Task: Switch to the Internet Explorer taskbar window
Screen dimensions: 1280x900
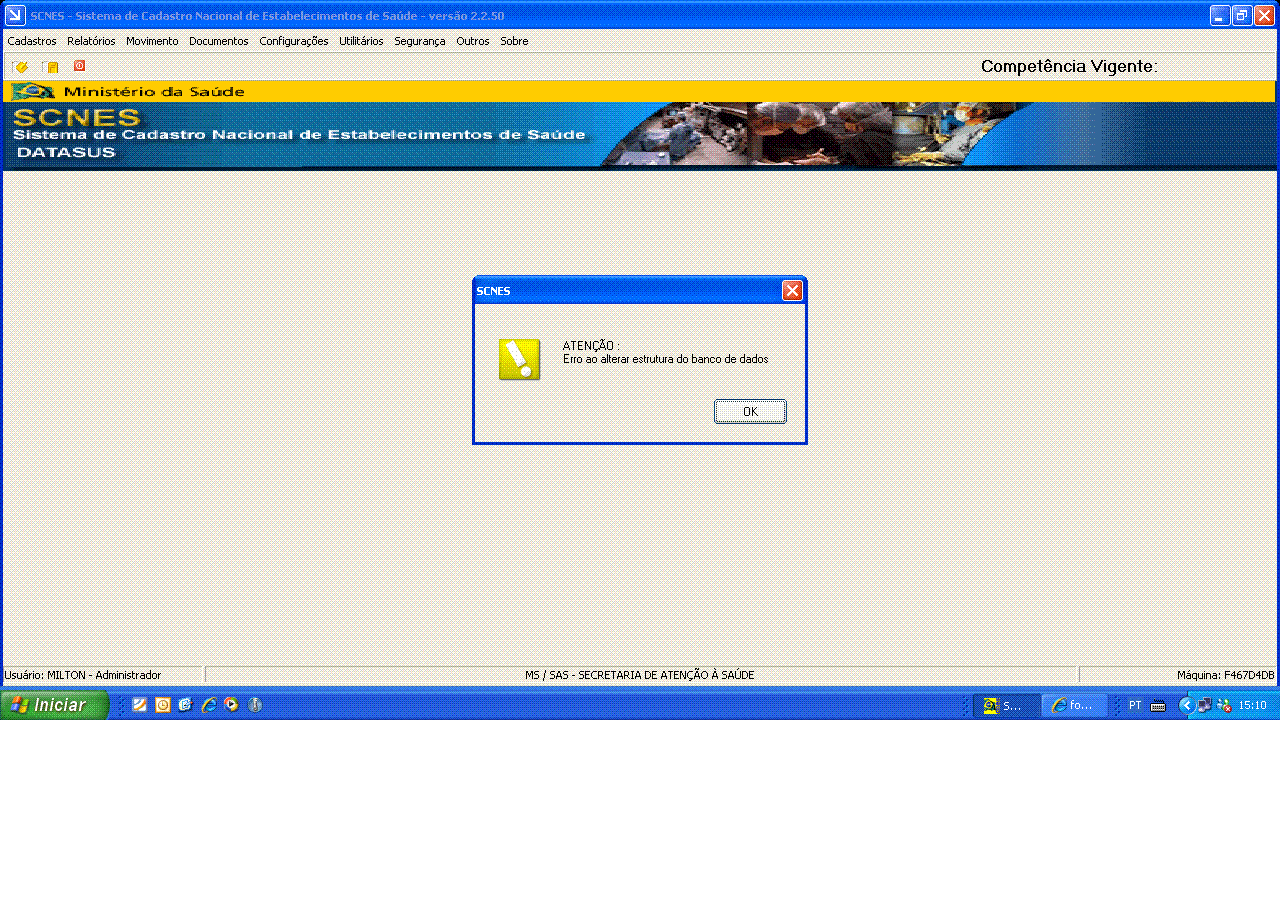Action: [x=1073, y=705]
